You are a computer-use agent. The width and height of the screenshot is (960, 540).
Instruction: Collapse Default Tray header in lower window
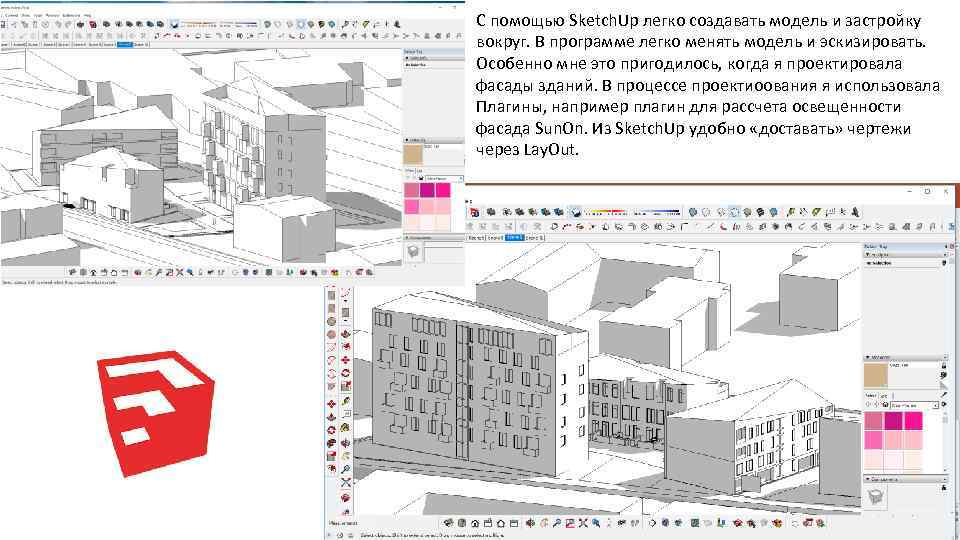904,246
